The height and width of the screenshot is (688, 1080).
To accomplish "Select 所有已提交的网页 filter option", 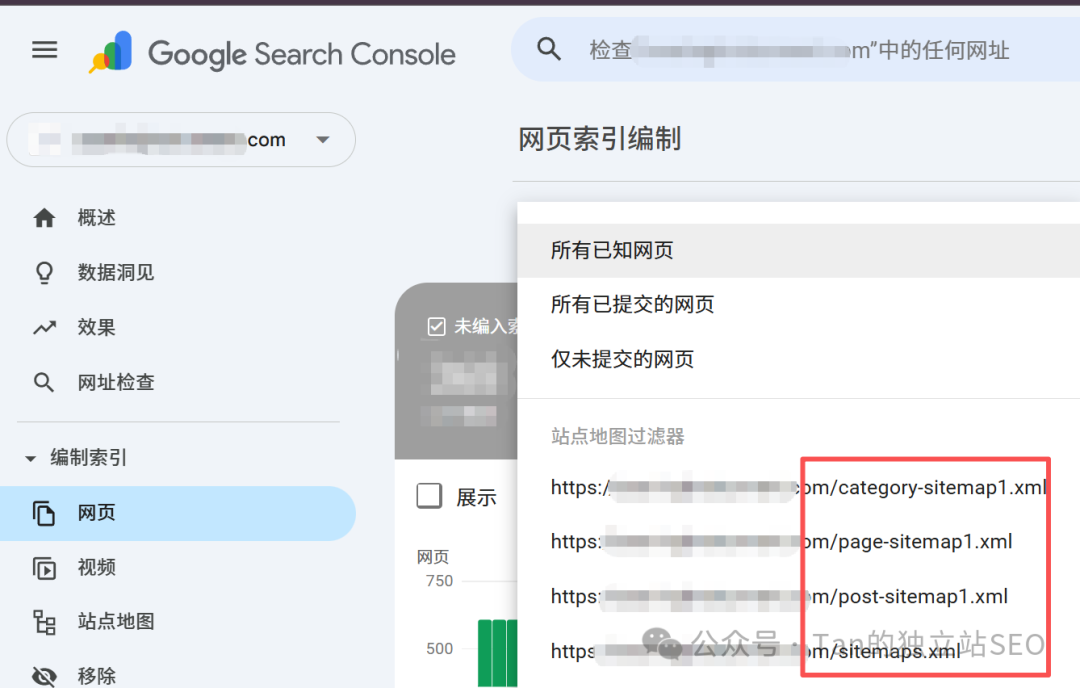I will pyautogui.click(x=632, y=305).
